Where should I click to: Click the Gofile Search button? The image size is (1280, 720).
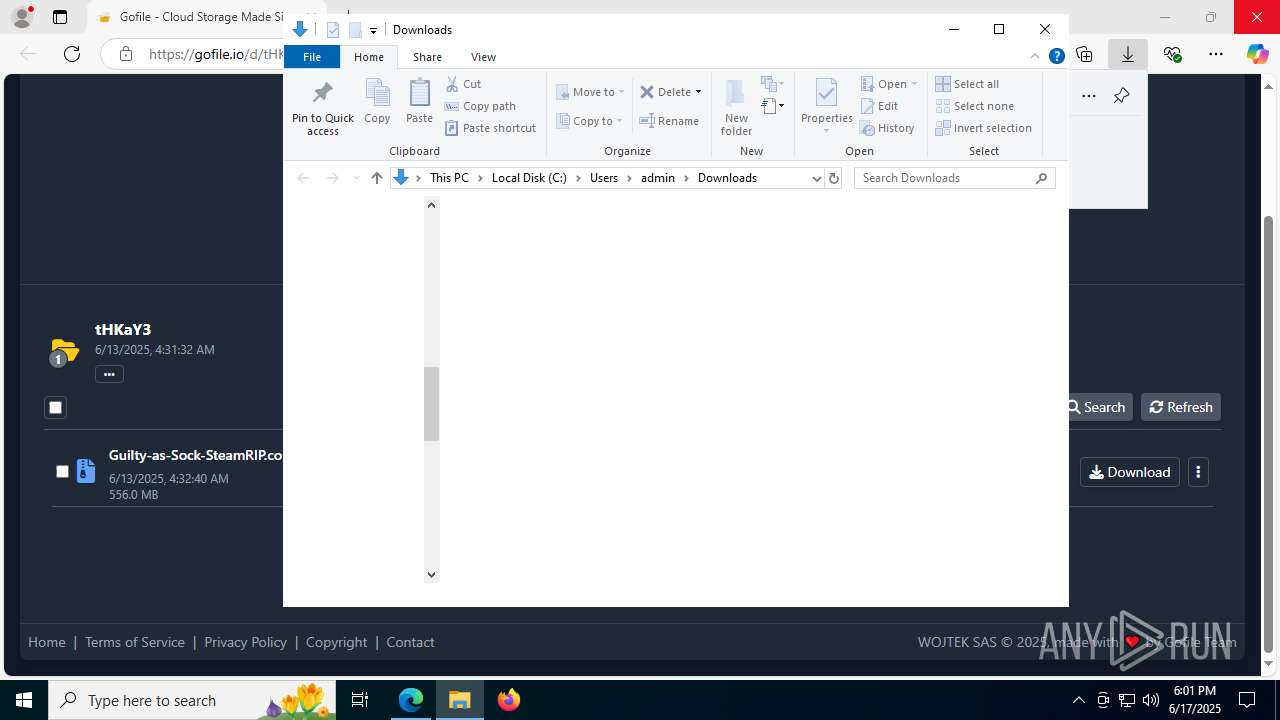coord(1096,407)
